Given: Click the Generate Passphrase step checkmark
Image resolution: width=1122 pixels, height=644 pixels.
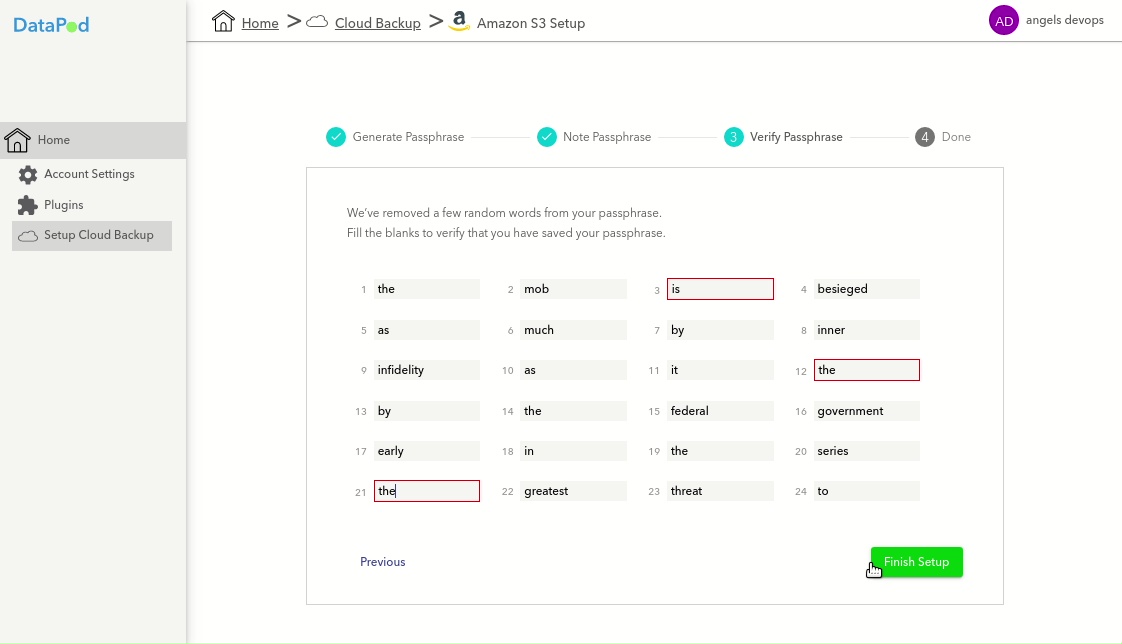Looking at the screenshot, I should [x=336, y=137].
